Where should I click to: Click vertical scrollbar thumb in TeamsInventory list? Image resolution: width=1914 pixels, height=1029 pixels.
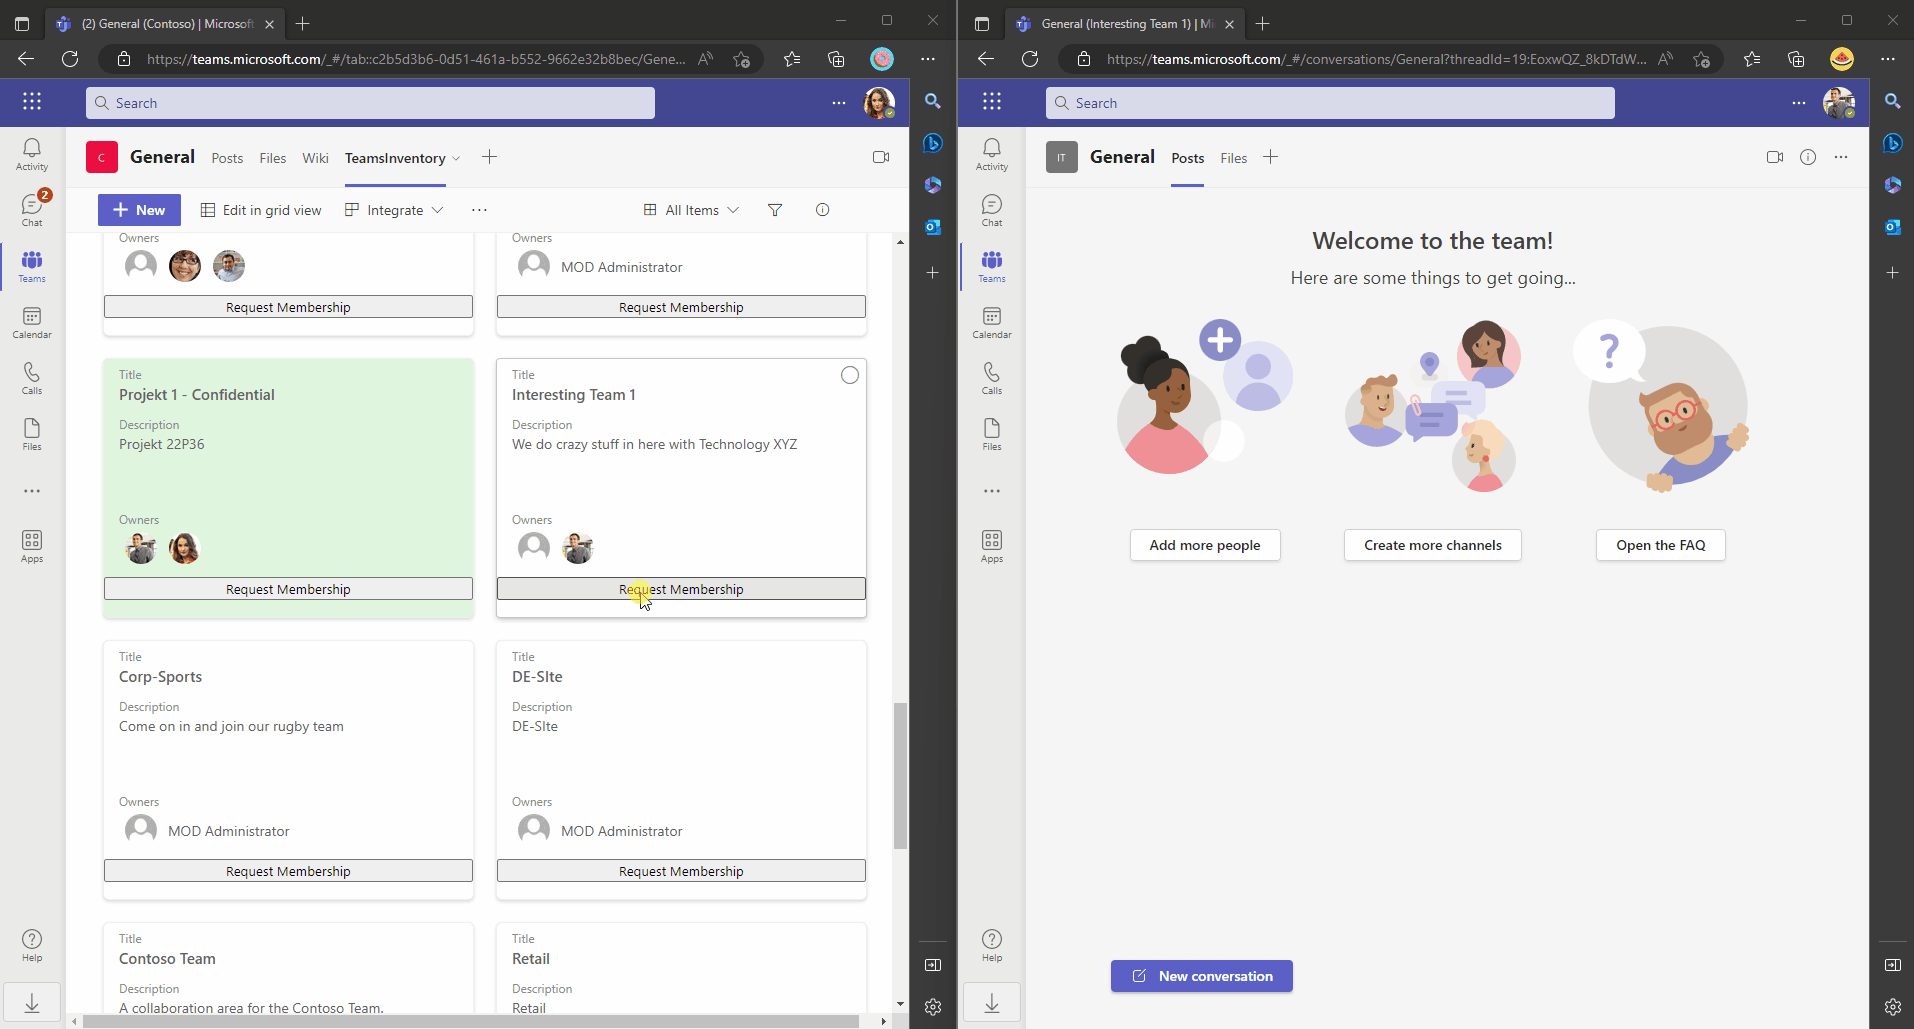(900, 775)
